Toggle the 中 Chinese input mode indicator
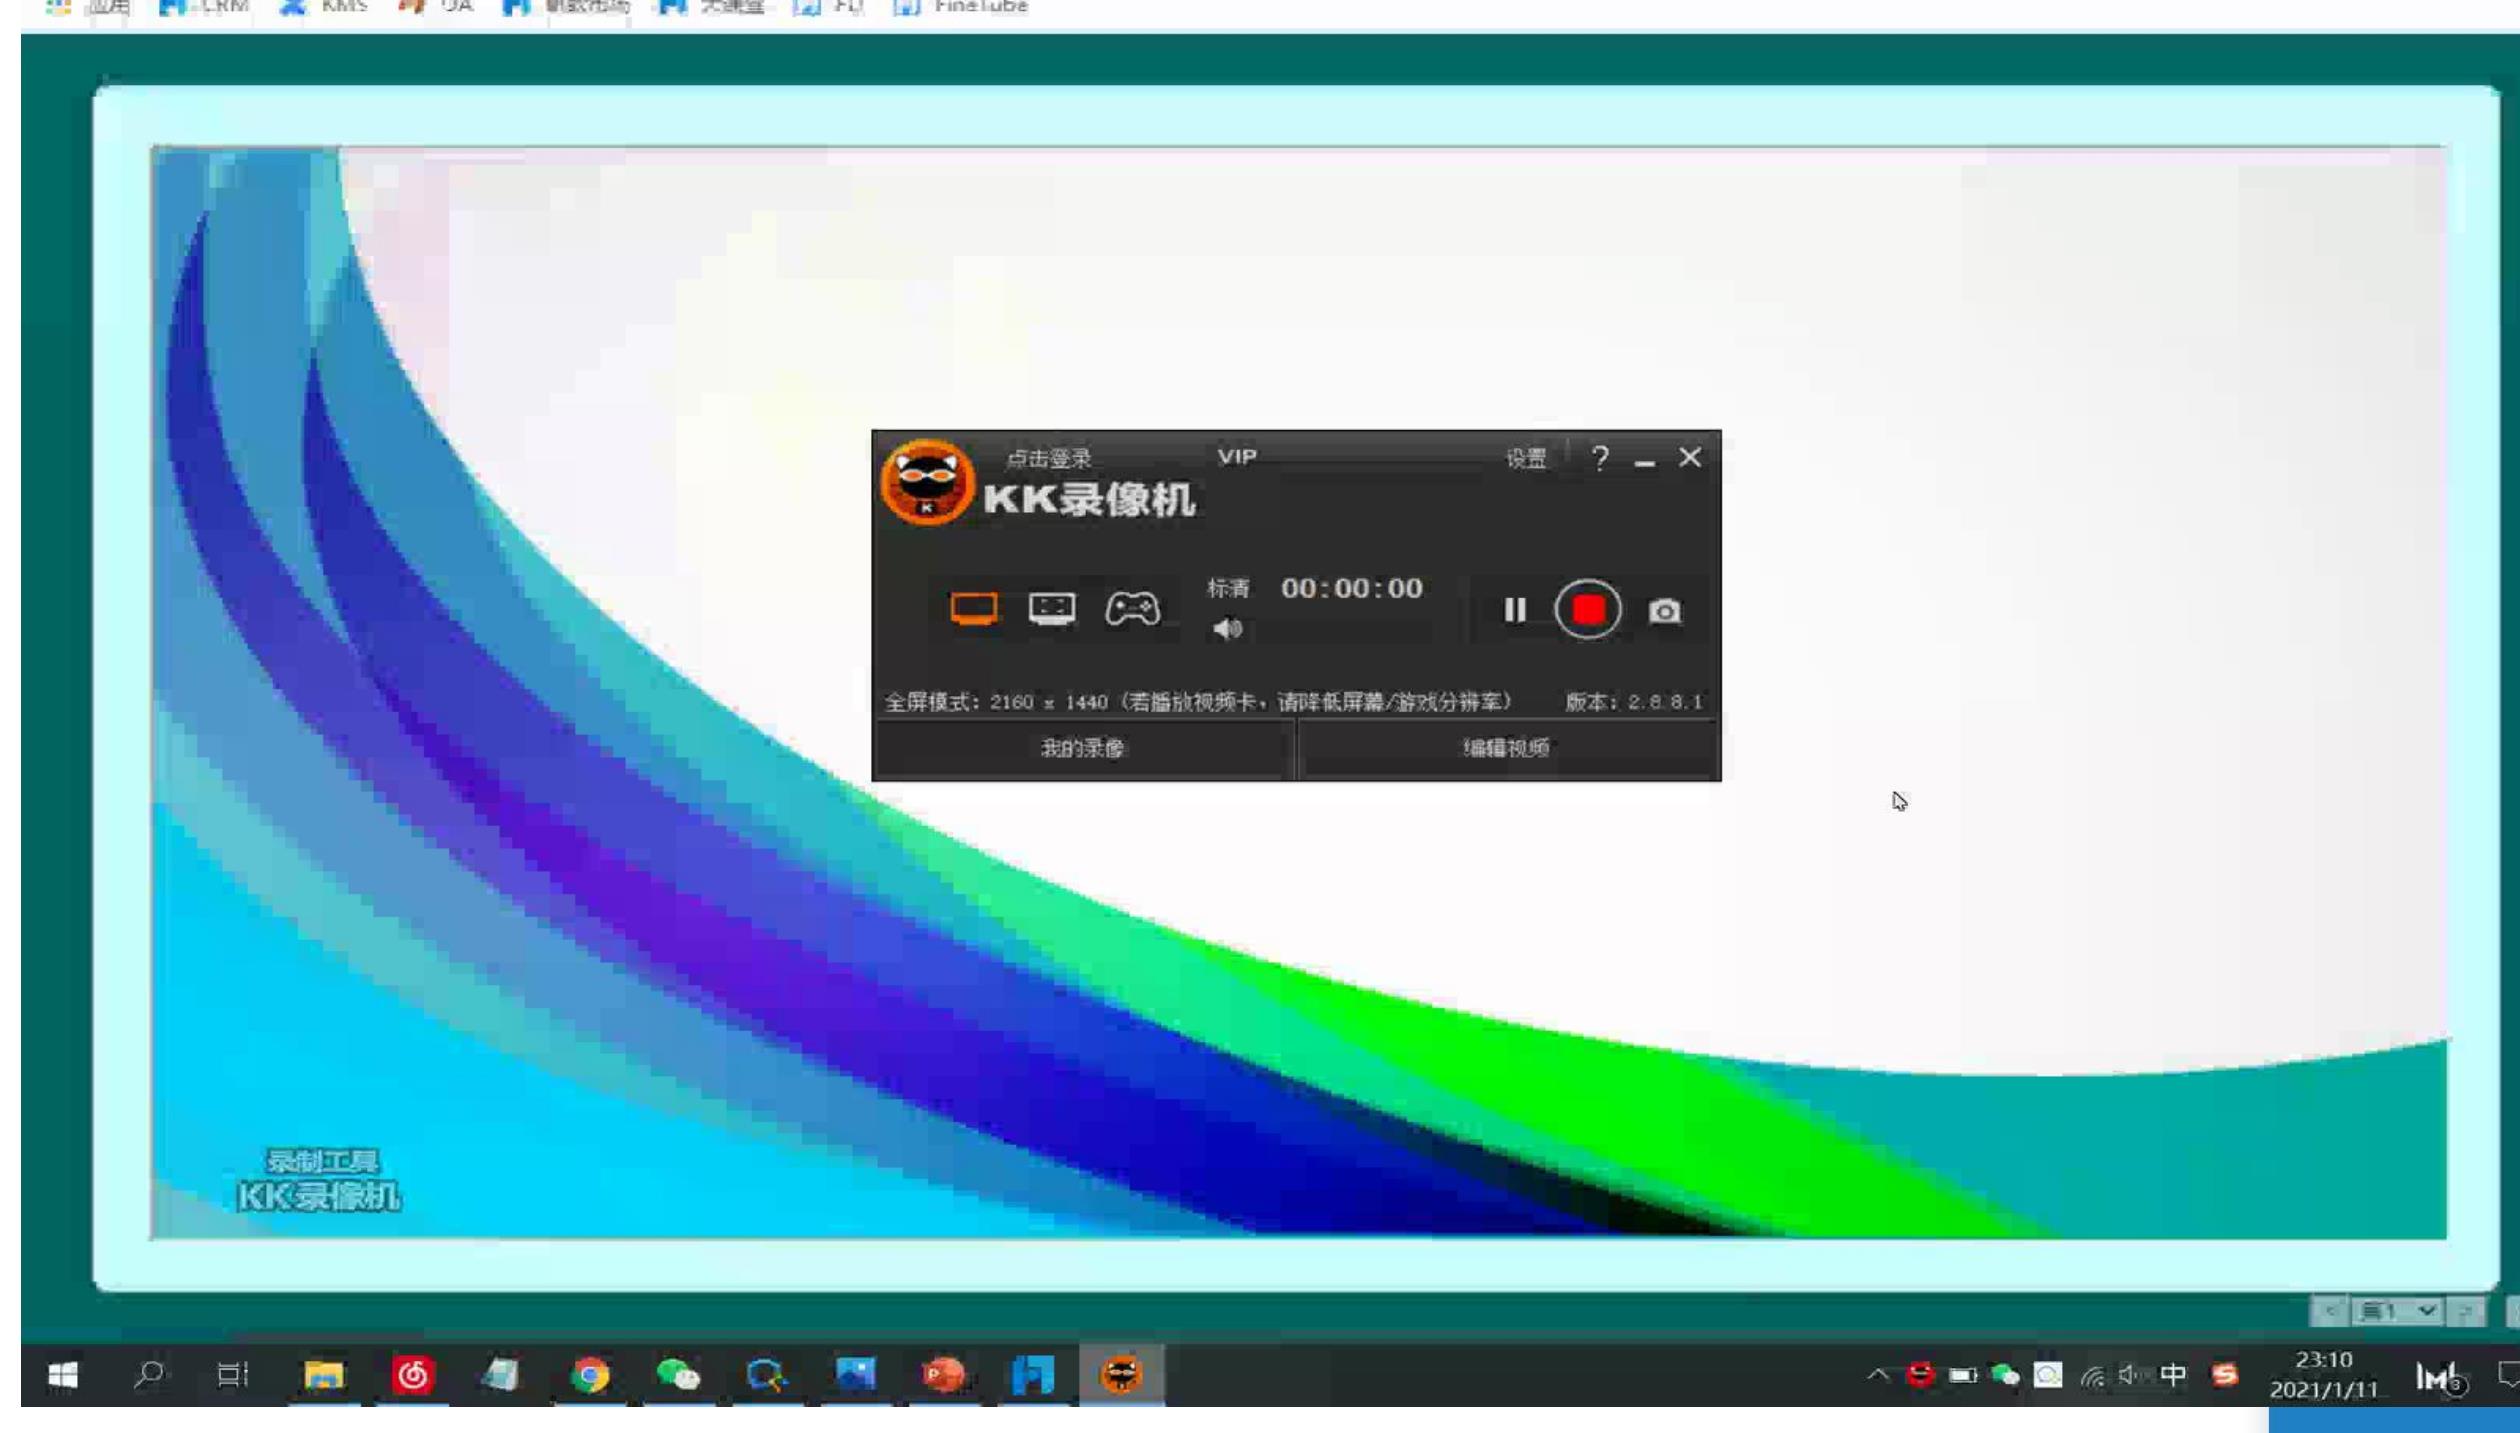The image size is (2520, 1433). tap(2172, 1376)
